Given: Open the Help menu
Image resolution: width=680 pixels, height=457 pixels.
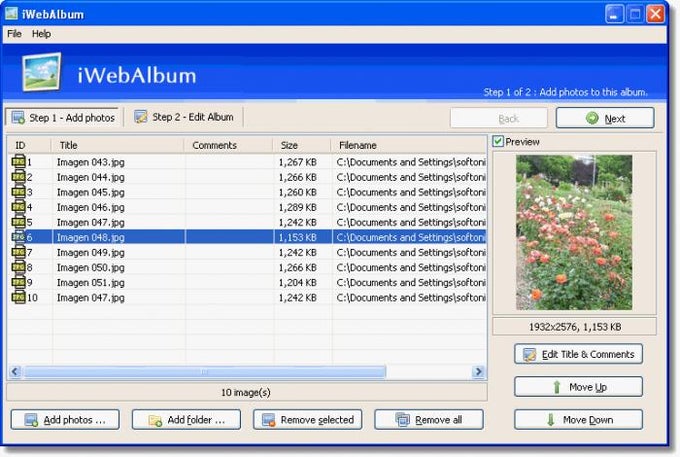Looking at the screenshot, I should [x=41, y=34].
